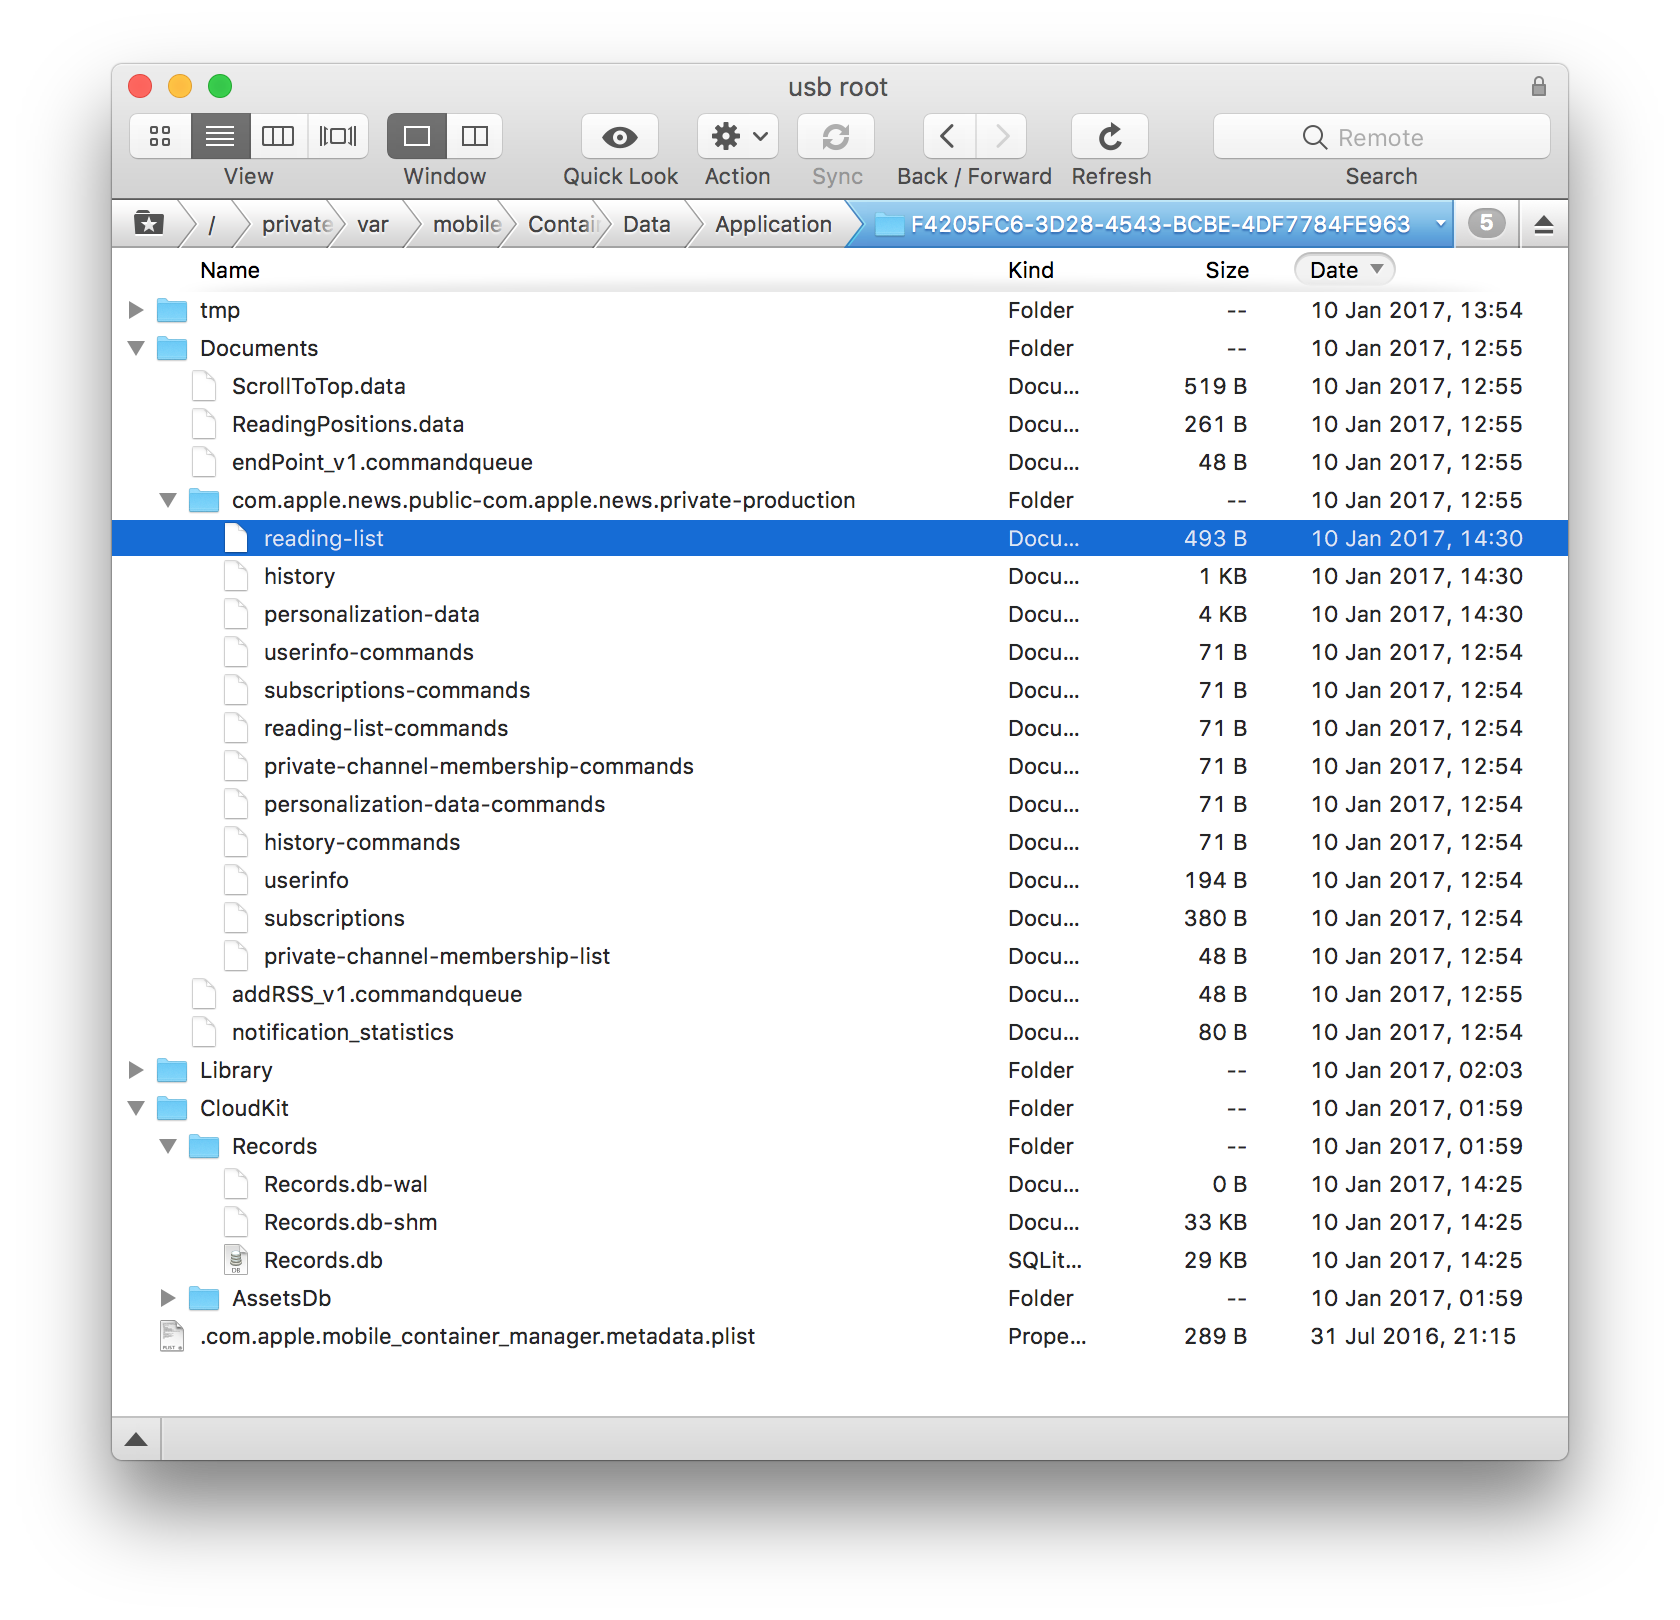
Task: Sort files by Name column
Action: (x=230, y=270)
